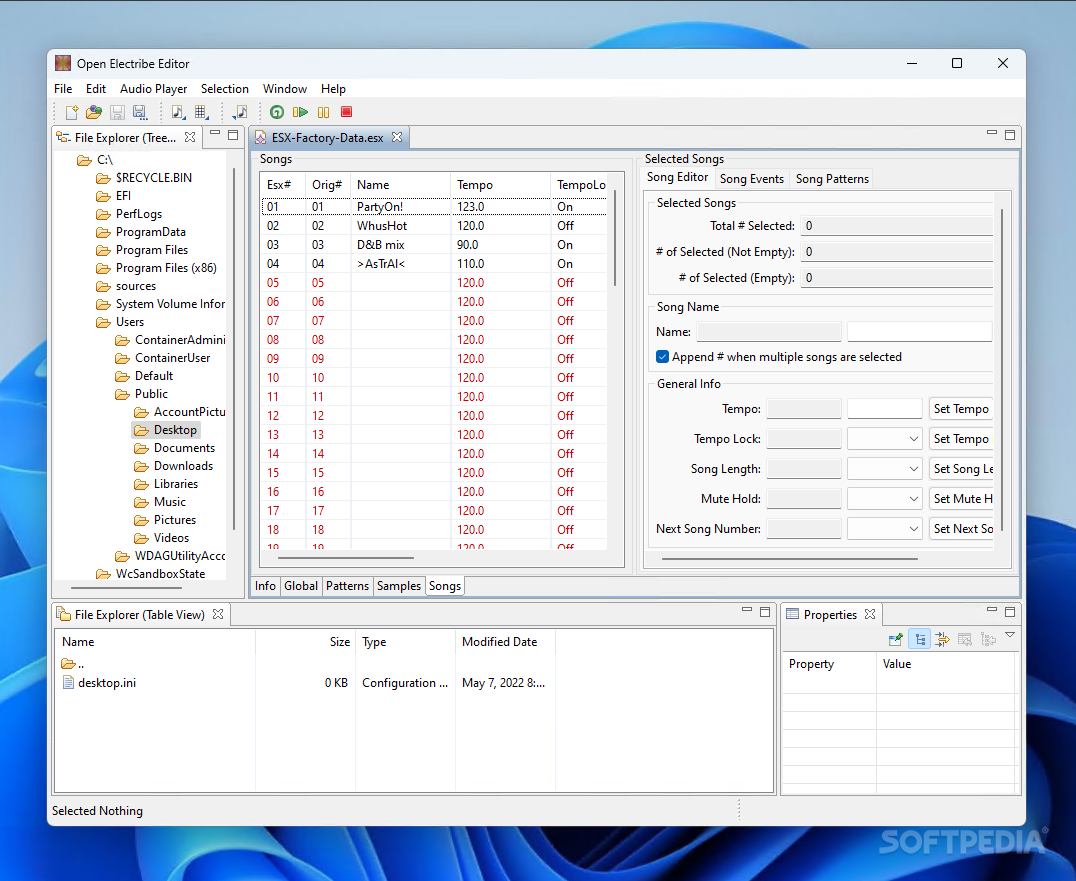Switch to the Samples bottom tab

tap(399, 586)
